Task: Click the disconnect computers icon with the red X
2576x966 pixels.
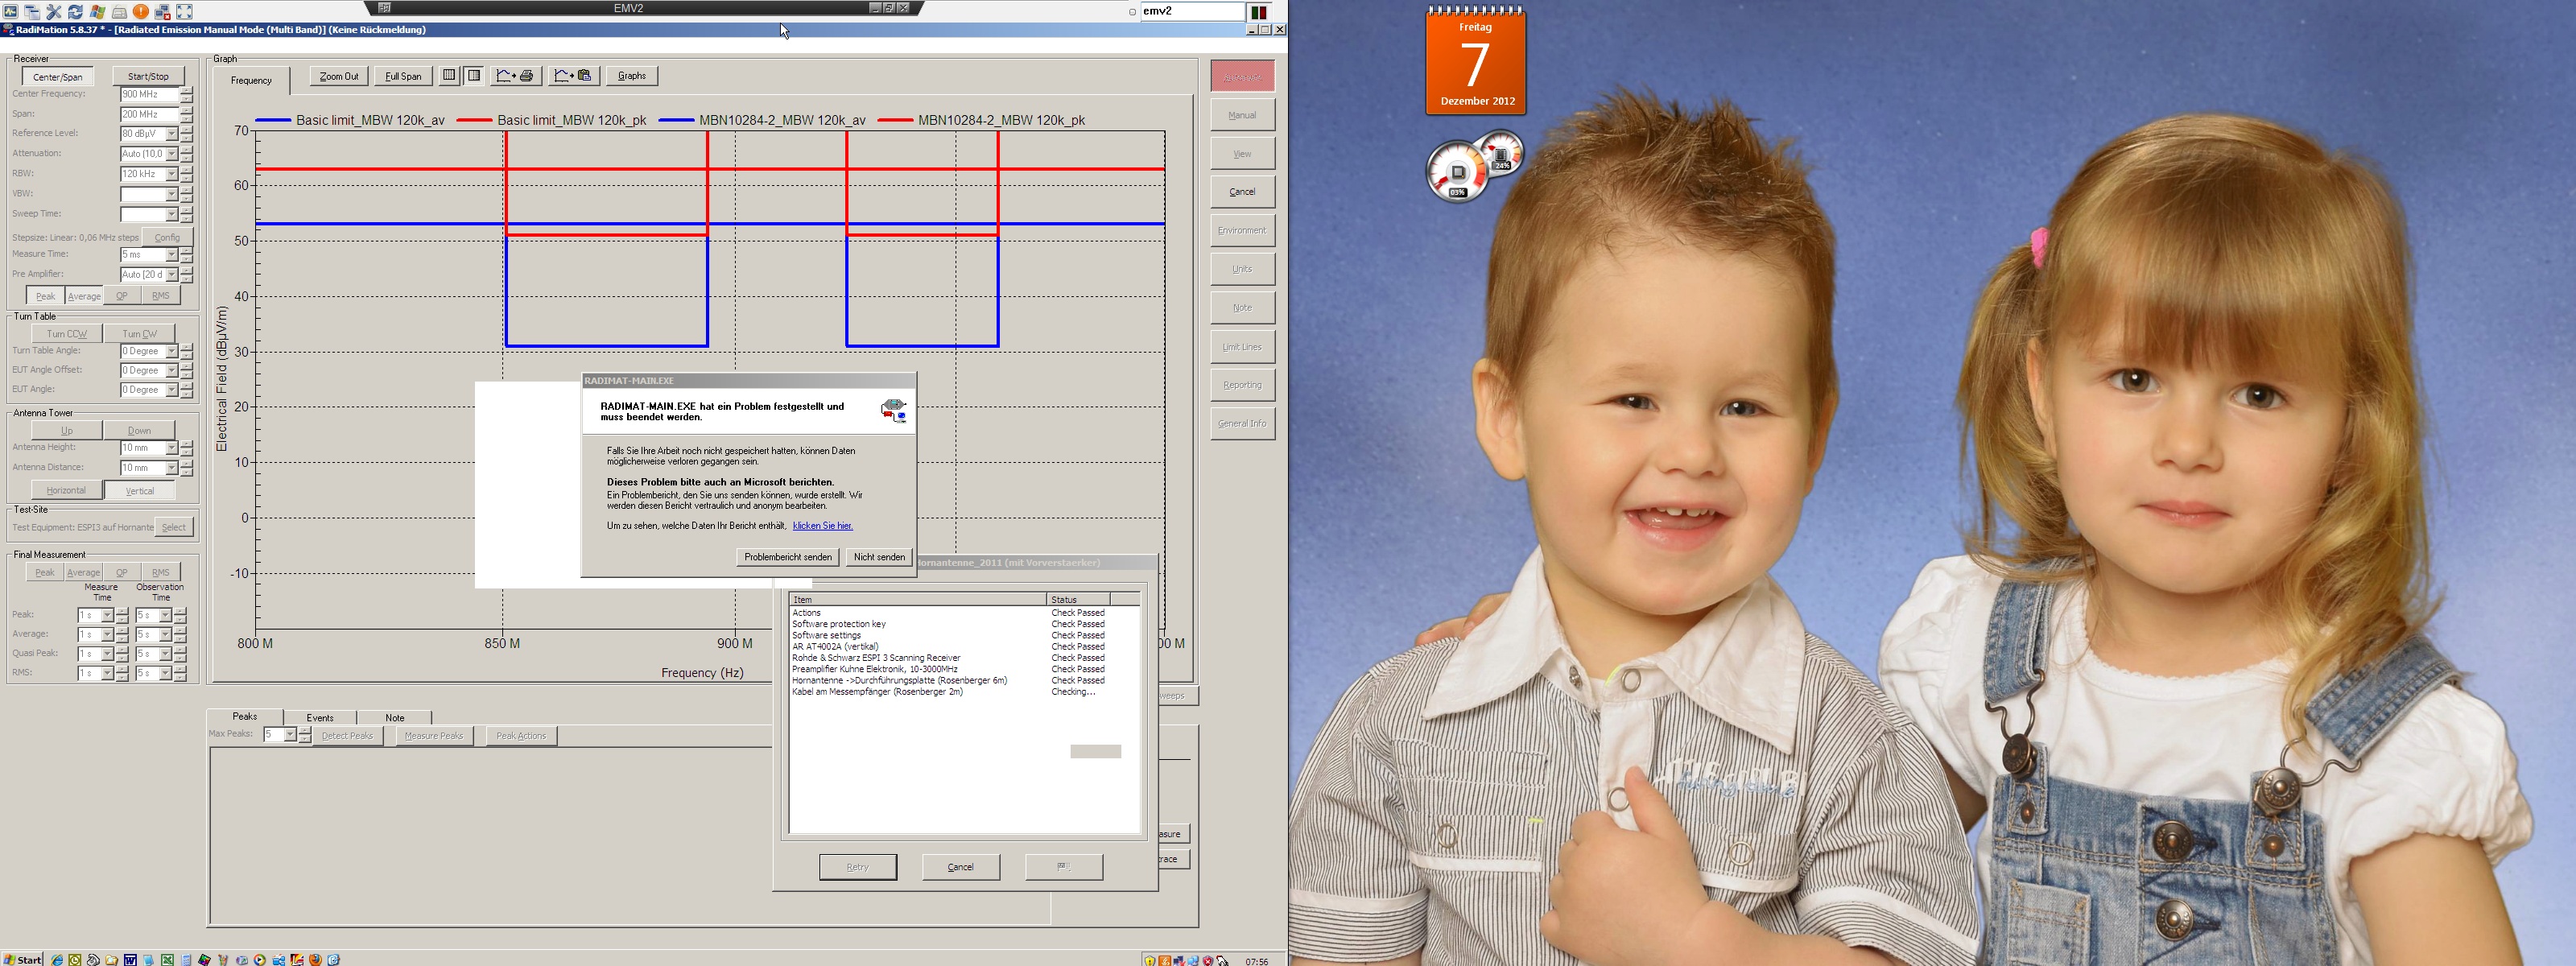Action: click(x=163, y=12)
